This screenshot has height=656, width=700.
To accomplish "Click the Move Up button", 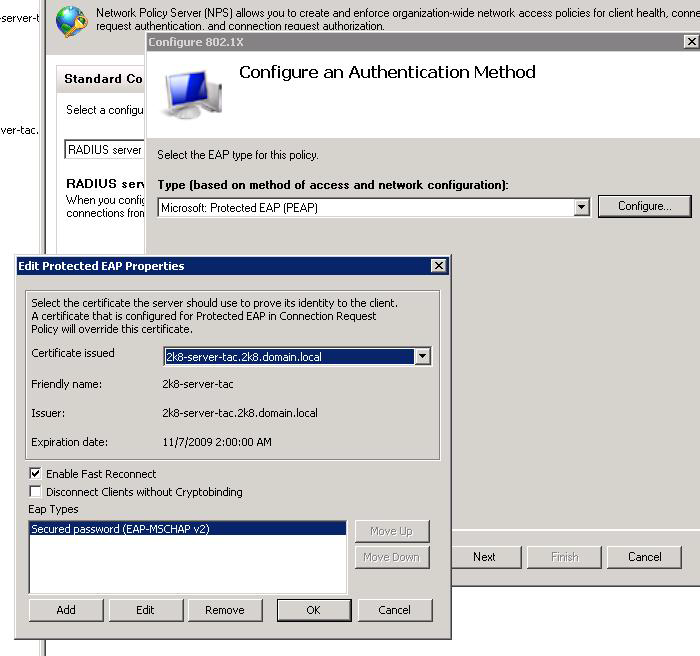I will 392,531.
